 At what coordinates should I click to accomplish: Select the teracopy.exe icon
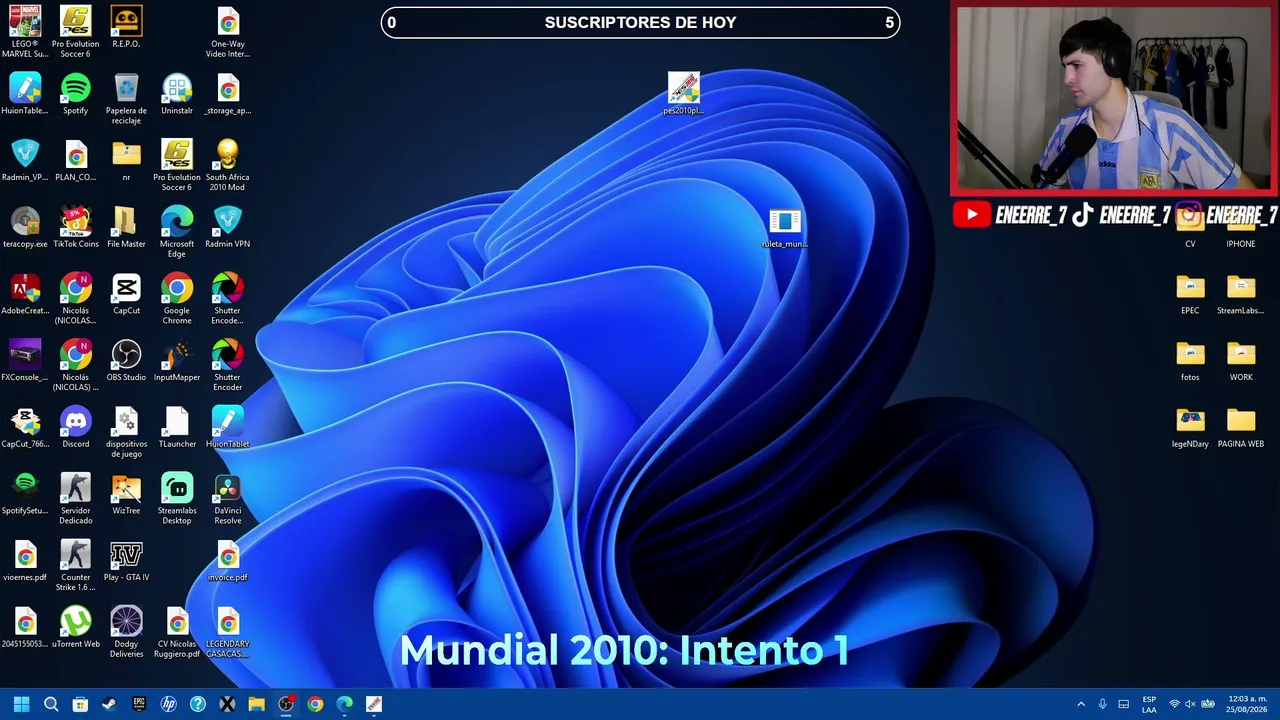coord(25,228)
